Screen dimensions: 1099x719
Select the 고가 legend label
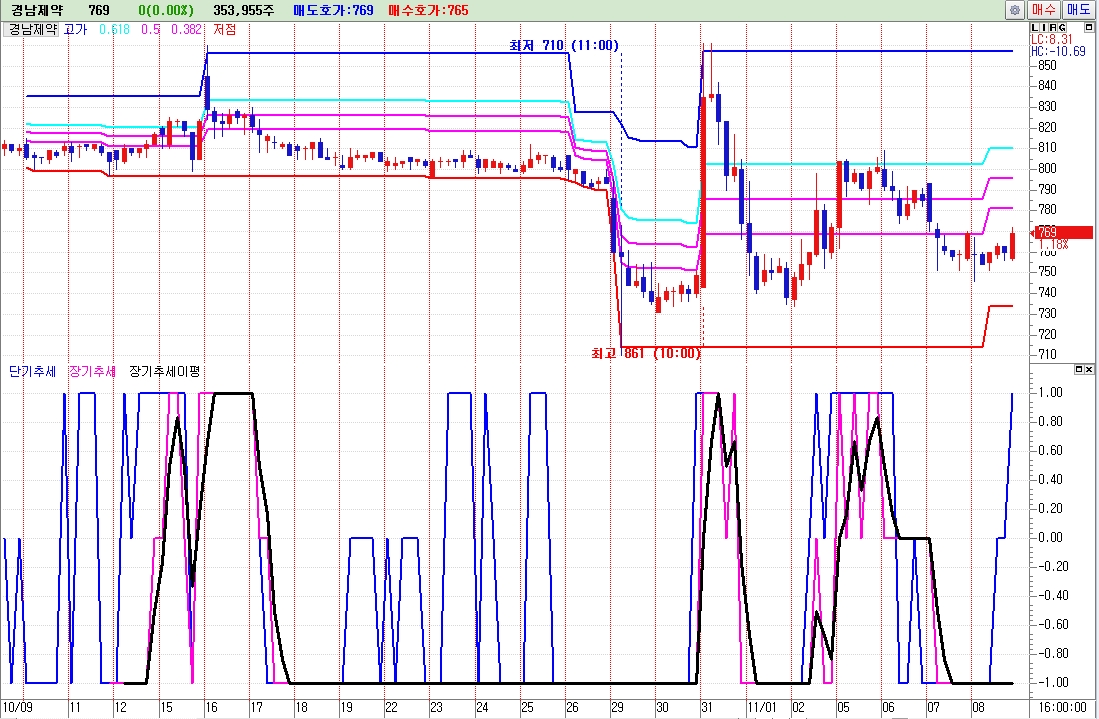click(x=75, y=29)
